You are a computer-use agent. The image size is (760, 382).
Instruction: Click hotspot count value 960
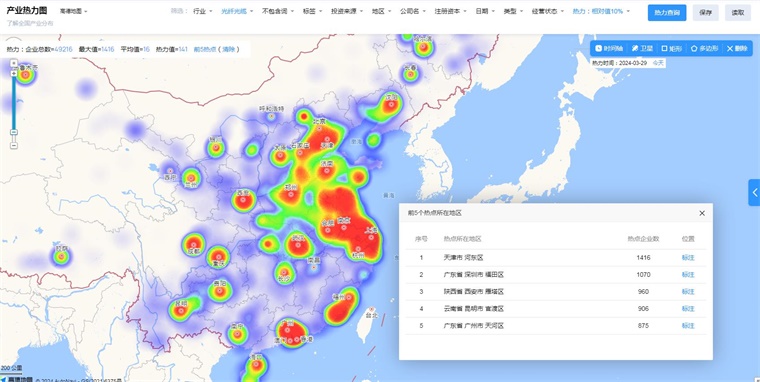(643, 292)
